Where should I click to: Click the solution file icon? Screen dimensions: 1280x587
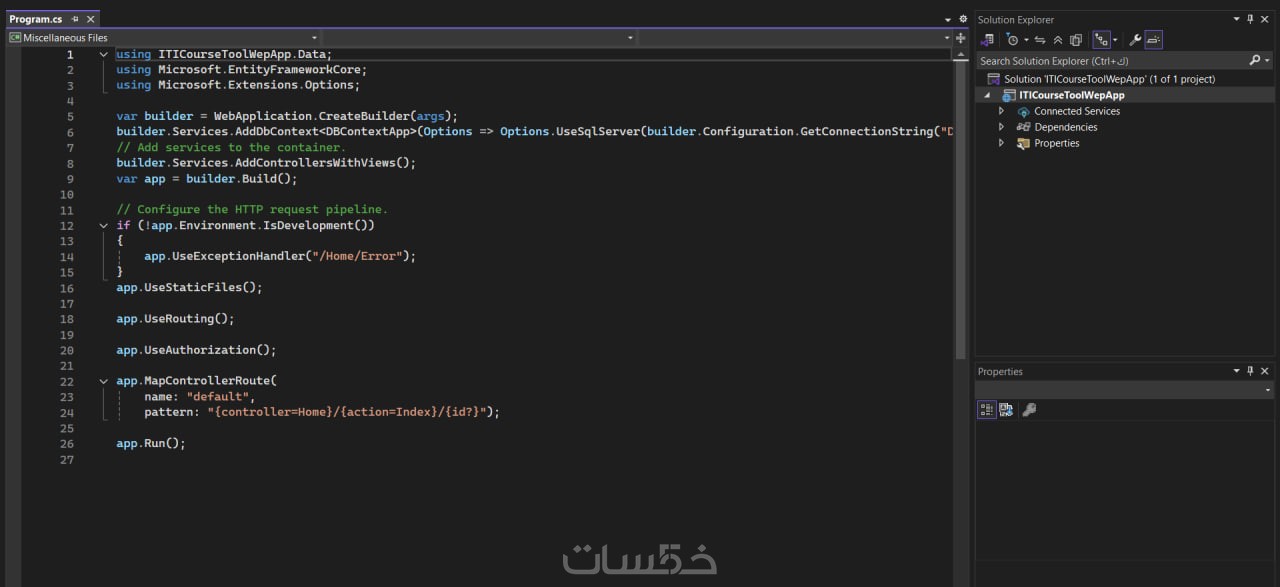[x=993, y=79]
